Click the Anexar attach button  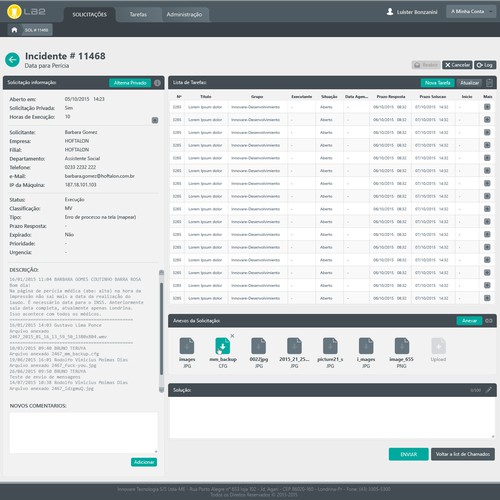pos(469,321)
